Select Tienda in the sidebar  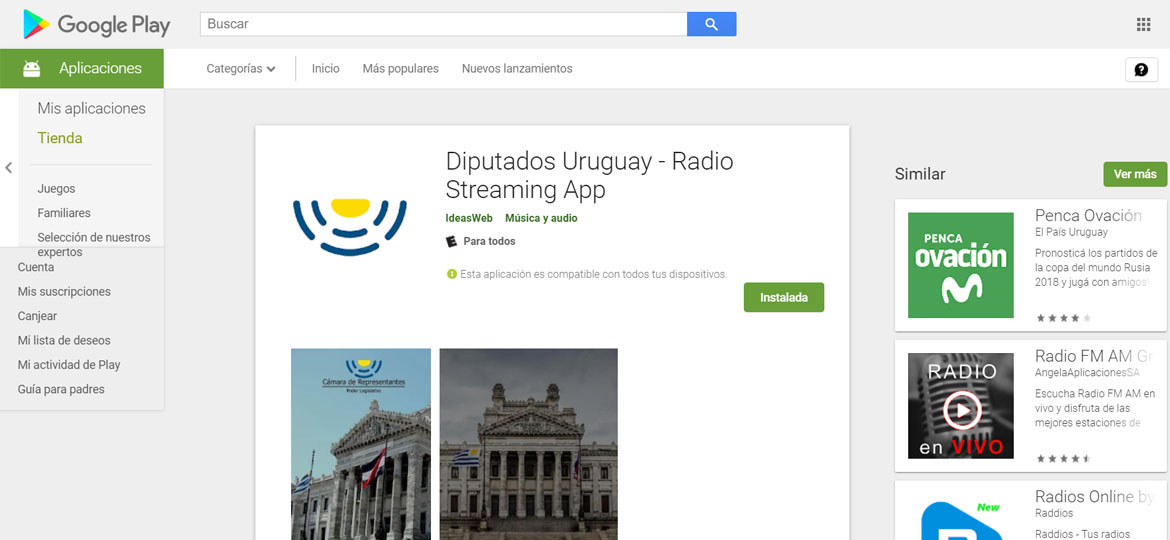60,138
